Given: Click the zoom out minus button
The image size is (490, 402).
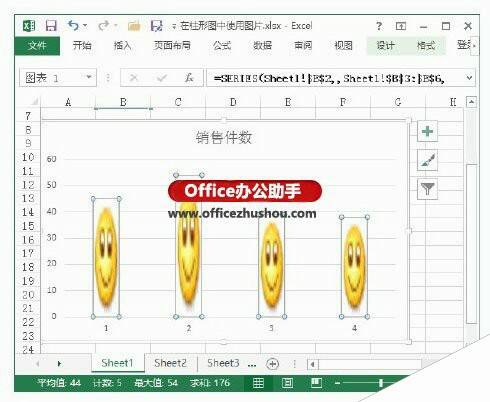Looking at the screenshot, I should click(337, 383).
